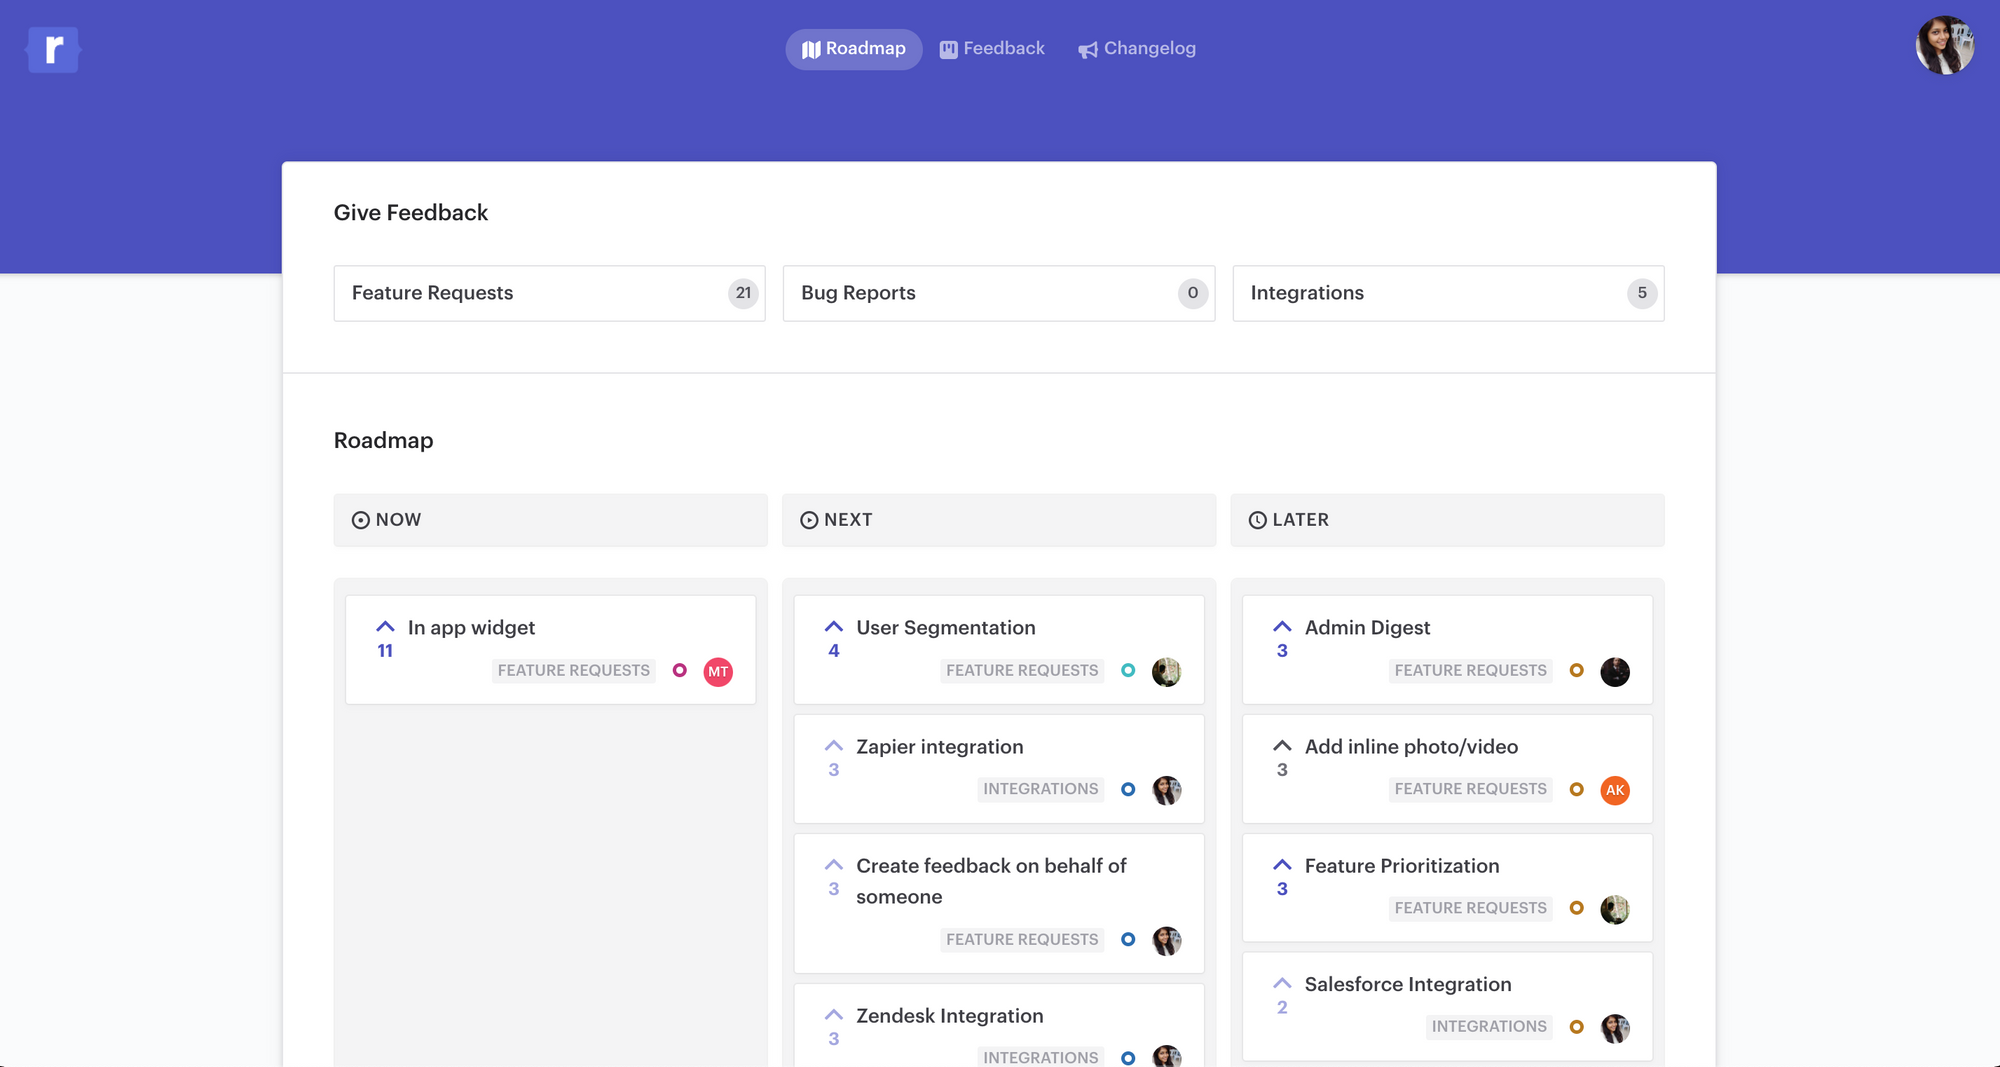Click the MT avatar on In app widget

click(718, 672)
